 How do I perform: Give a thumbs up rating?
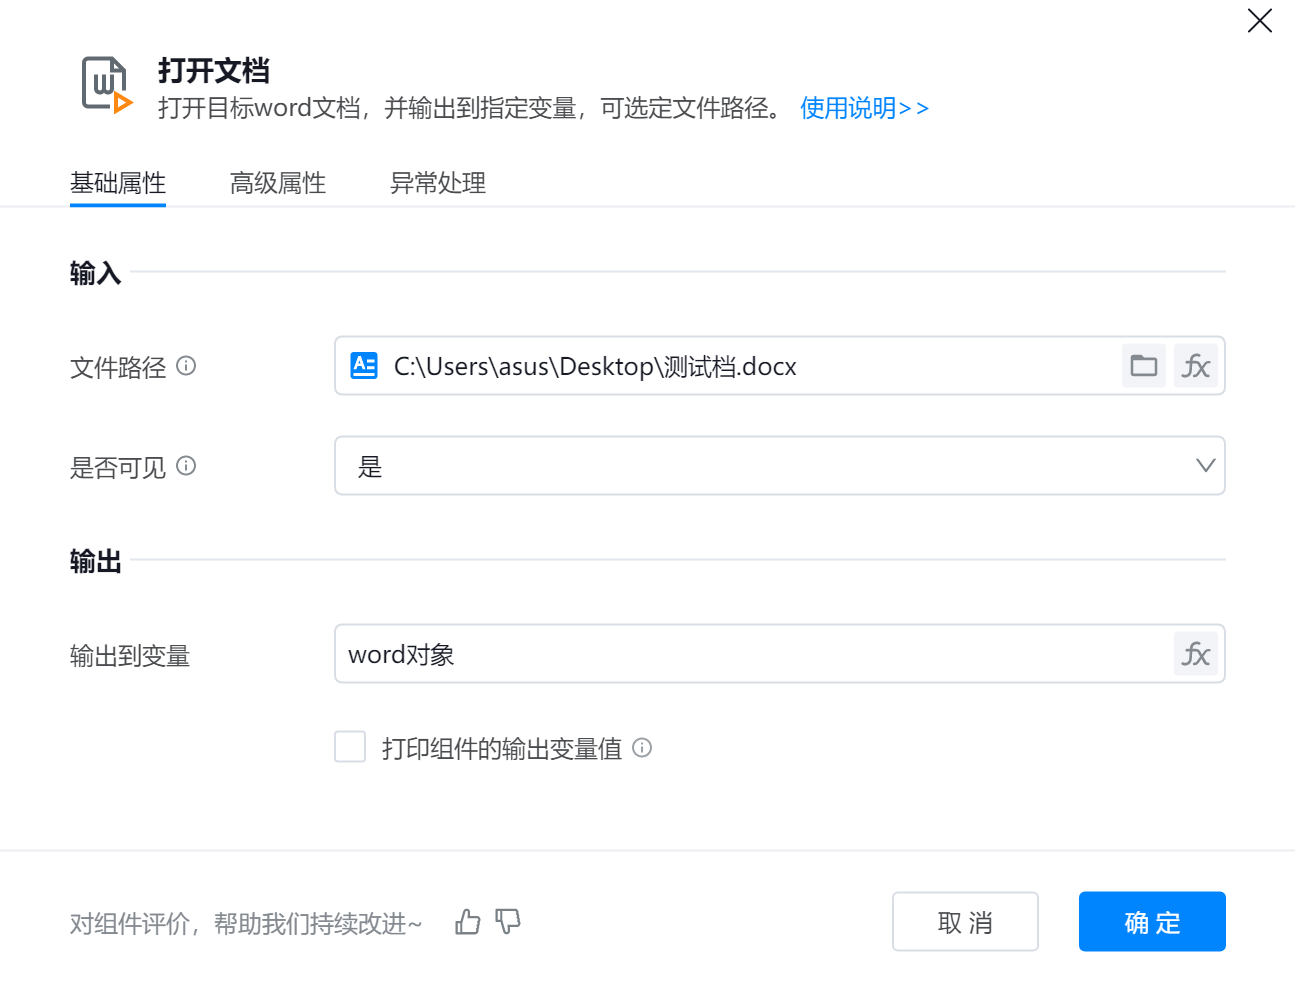coord(468,922)
